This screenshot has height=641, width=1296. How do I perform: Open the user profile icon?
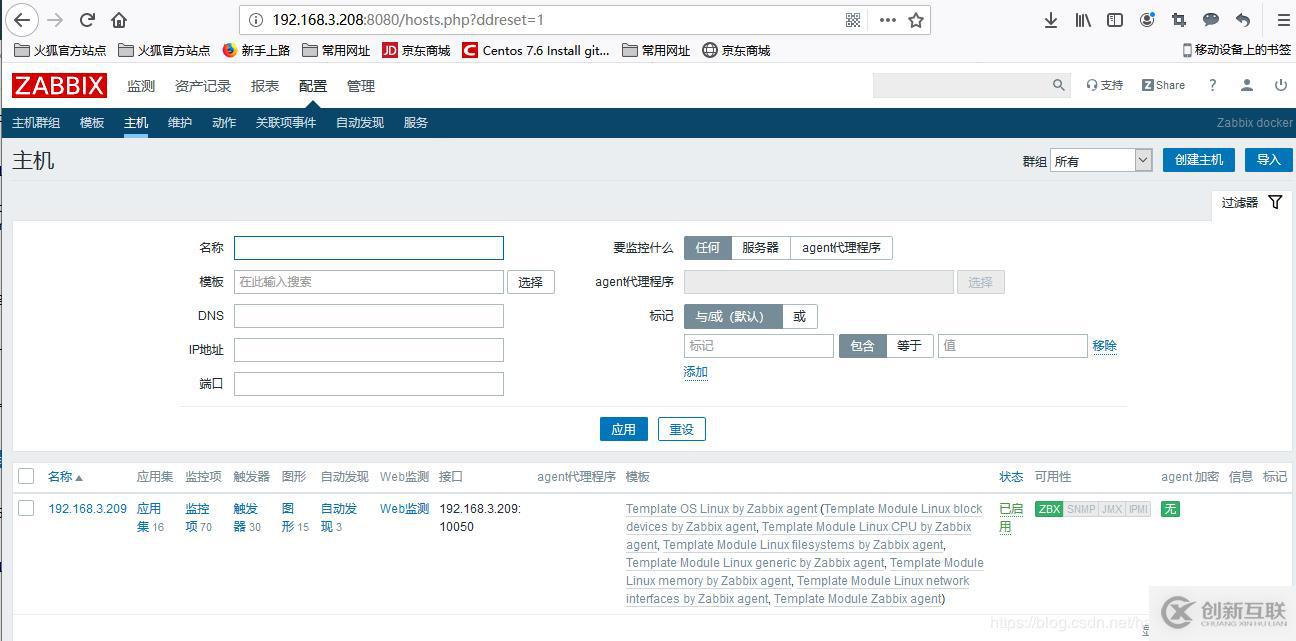pyautogui.click(x=1246, y=86)
